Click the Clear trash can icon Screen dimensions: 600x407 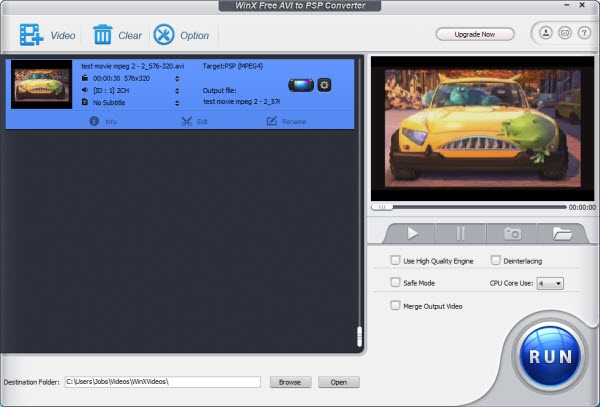[x=103, y=35]
